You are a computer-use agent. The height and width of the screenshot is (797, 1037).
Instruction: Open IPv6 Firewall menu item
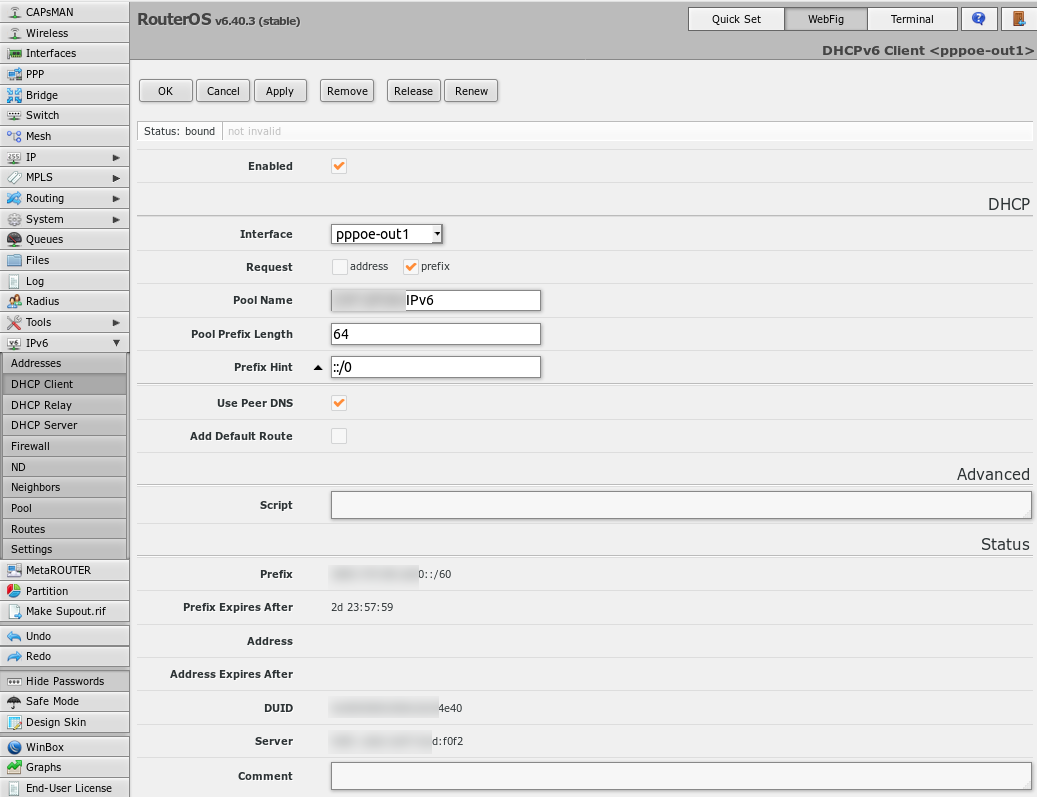click(x=64, y=446)
